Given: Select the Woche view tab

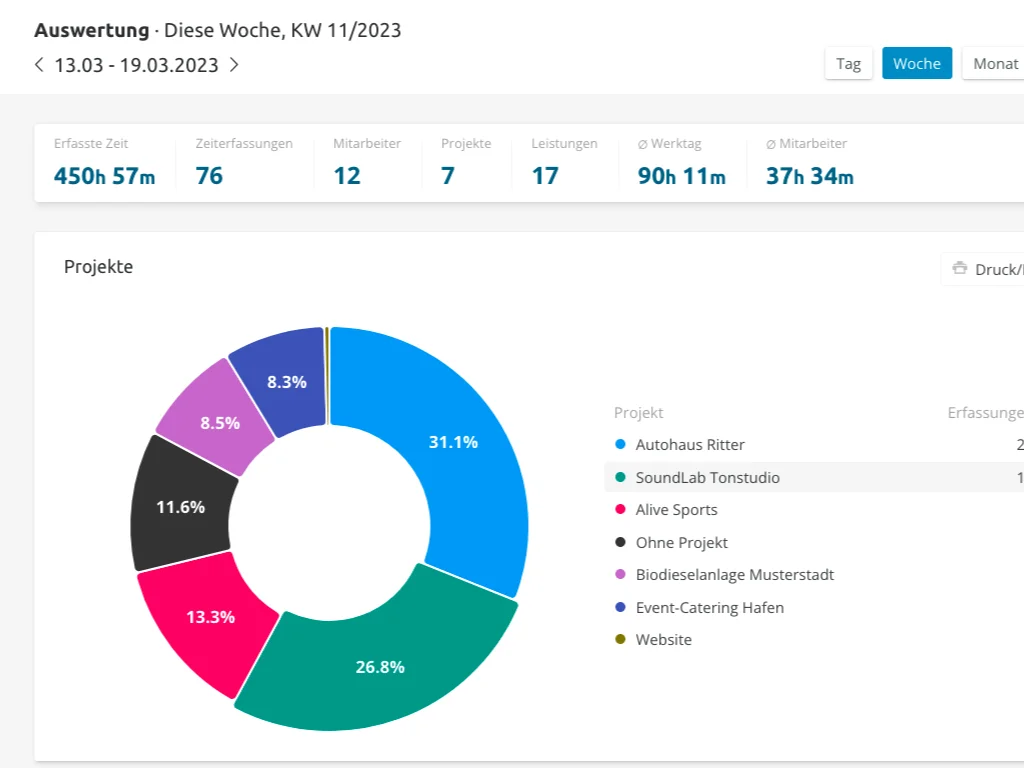Looking at the screenshot, I should (917, 63).
